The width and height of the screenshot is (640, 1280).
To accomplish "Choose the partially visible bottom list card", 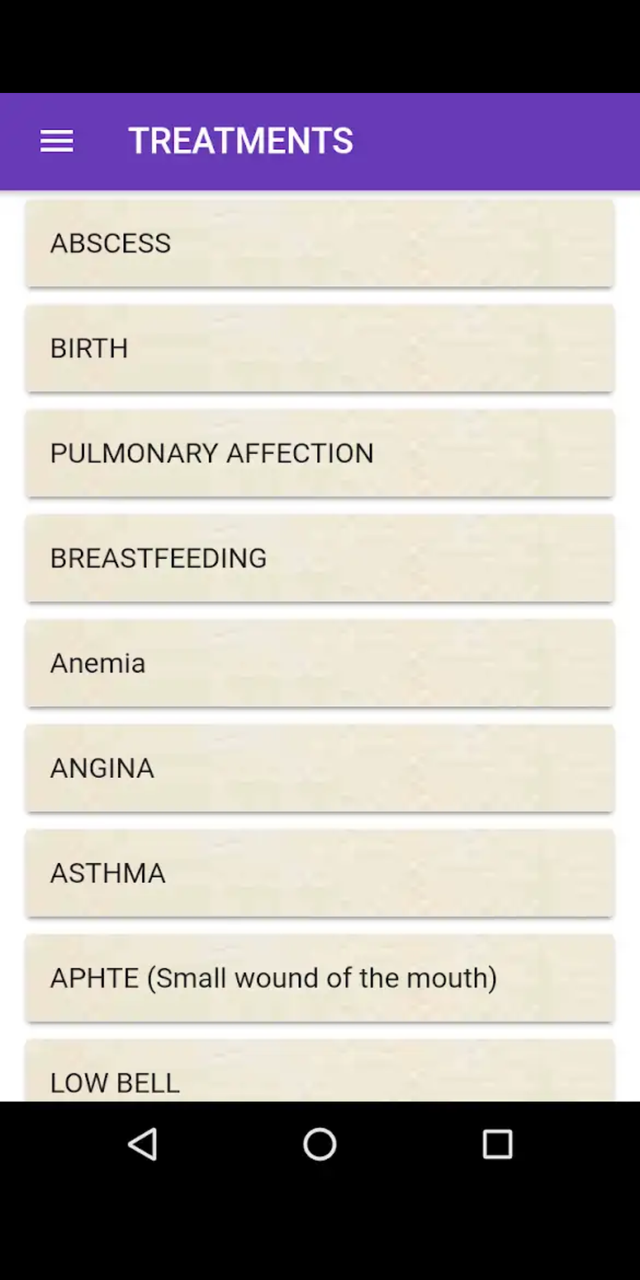I will click(x=320, y=1071).
